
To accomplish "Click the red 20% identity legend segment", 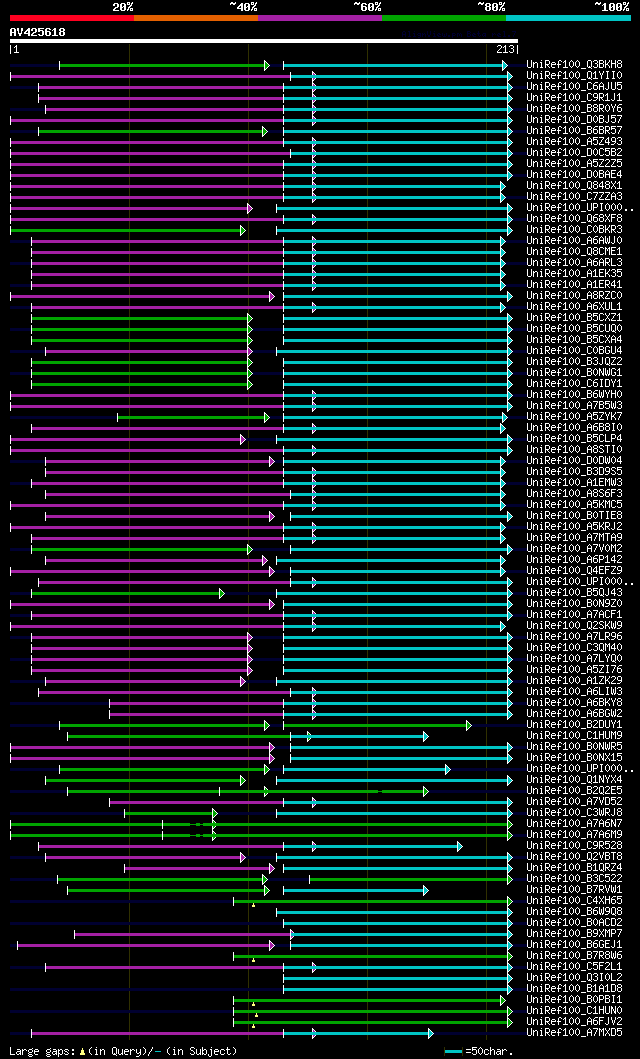I will pyautogui.click(x=72, y=18).
